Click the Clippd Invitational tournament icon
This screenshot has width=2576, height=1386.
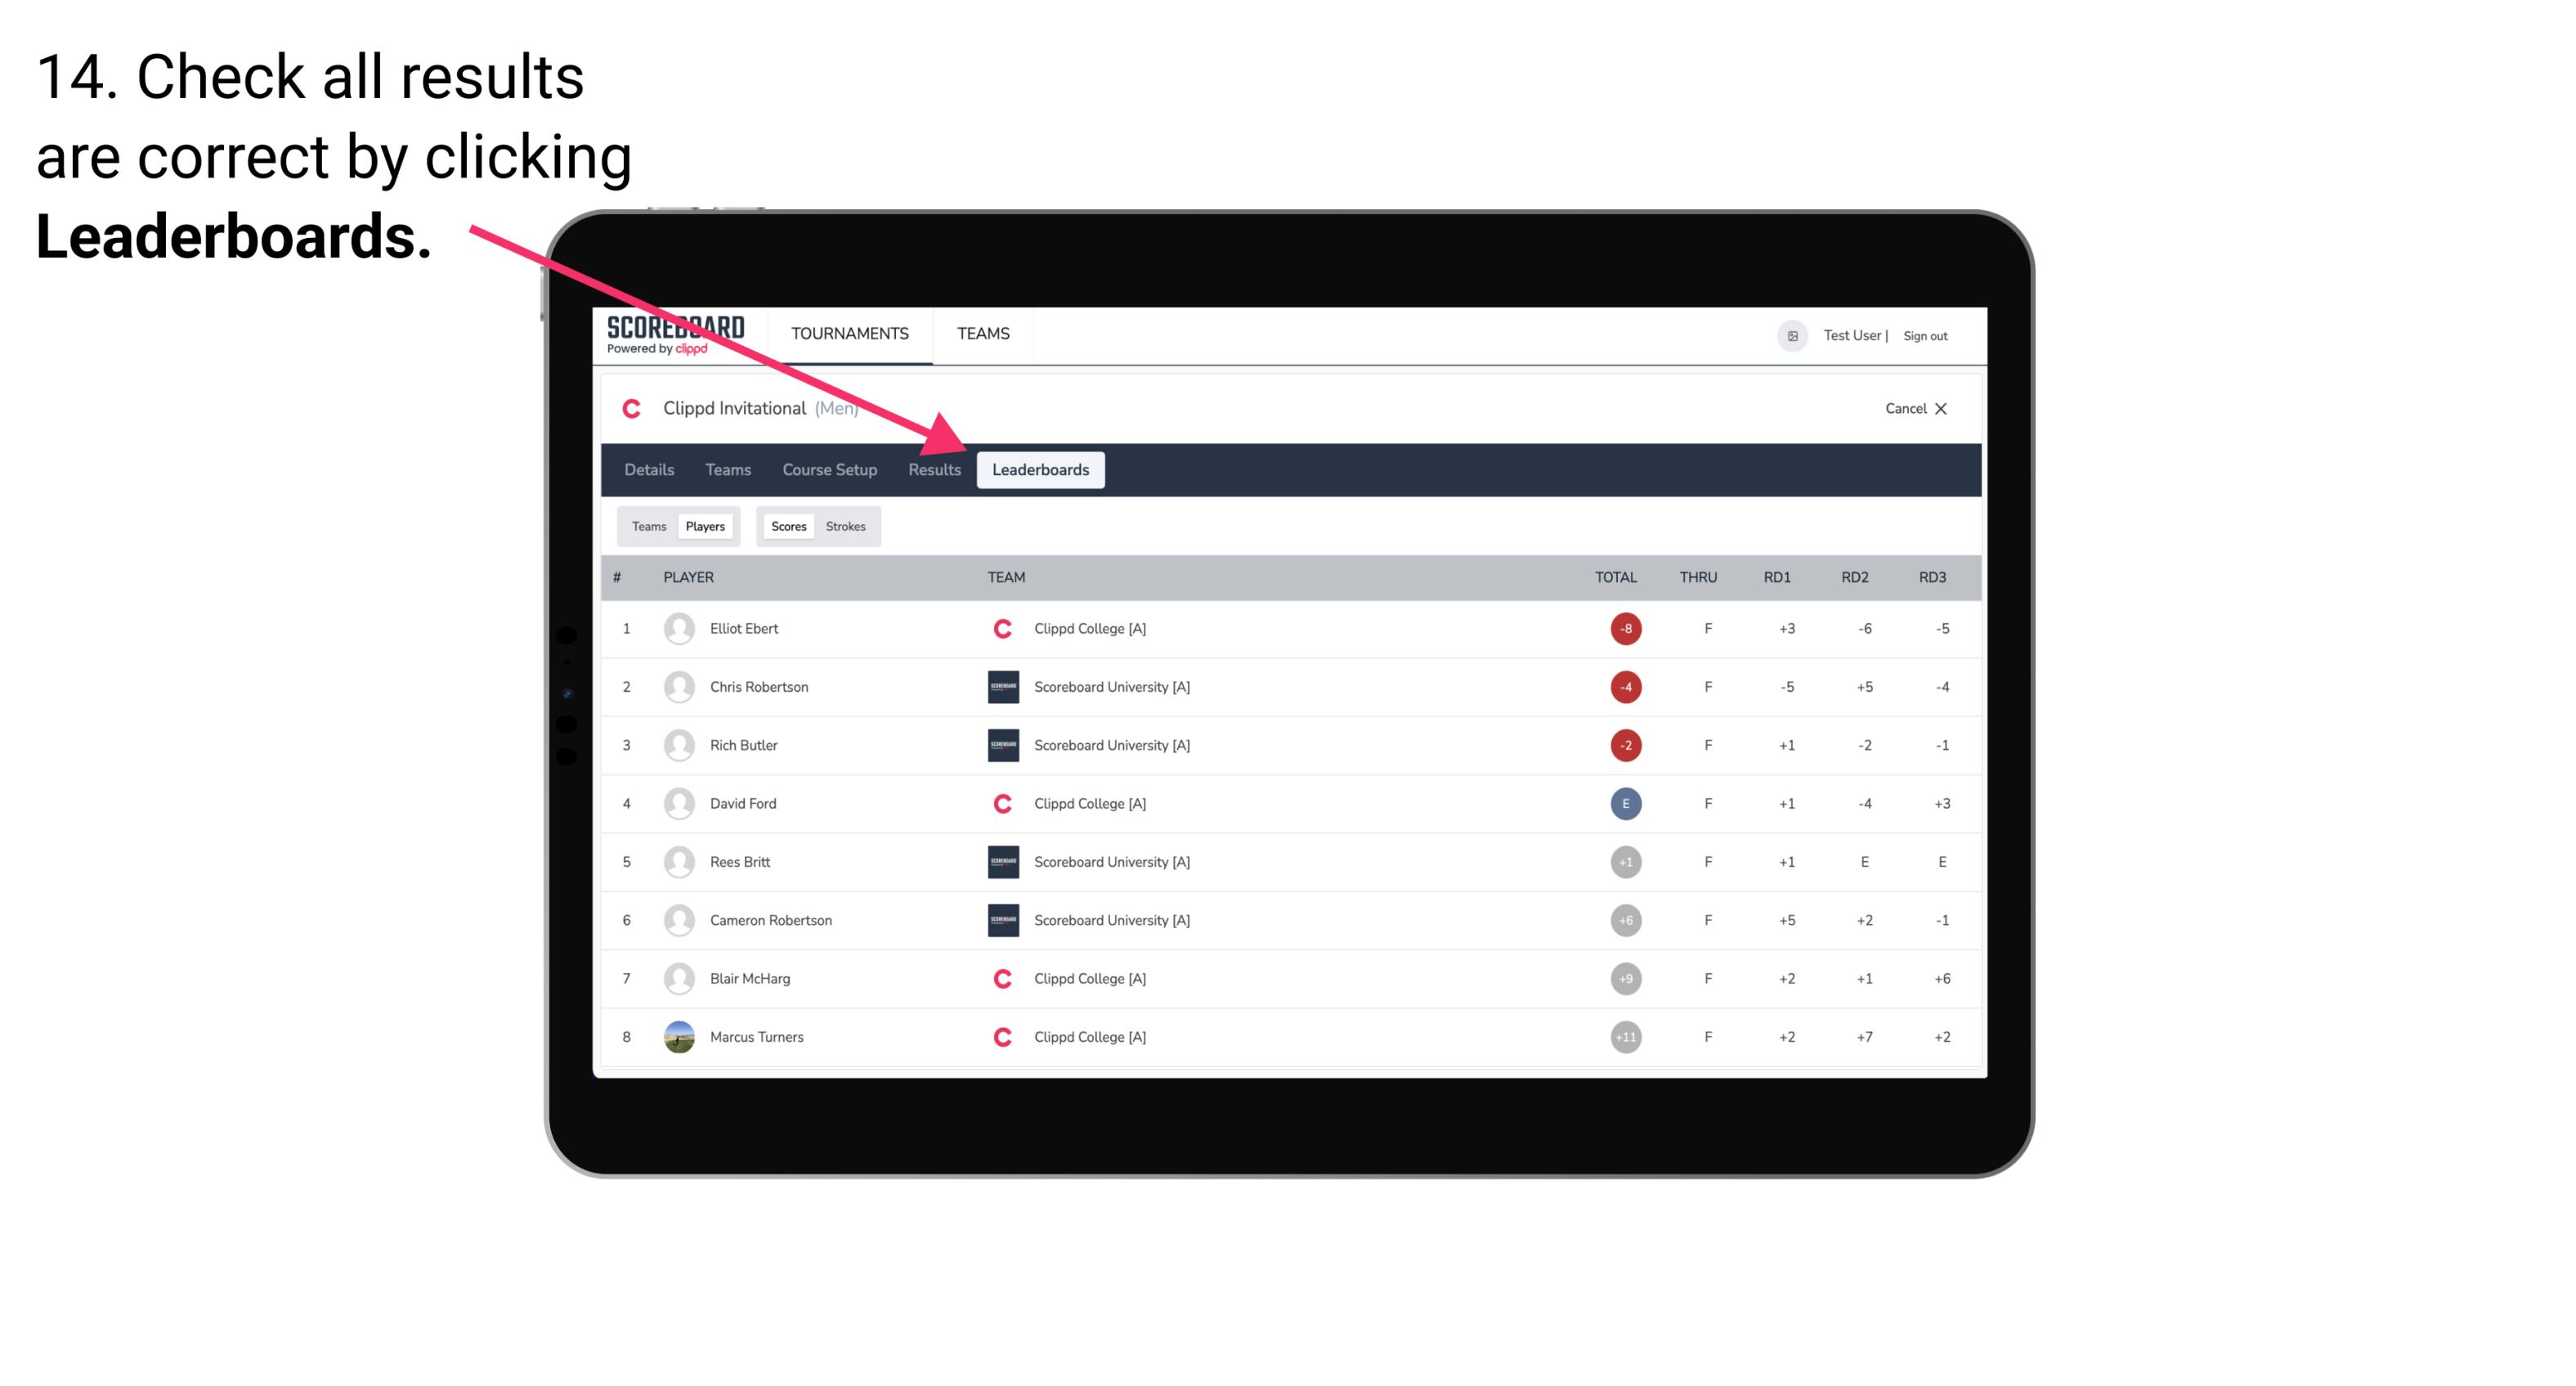[x=636, y=406]
